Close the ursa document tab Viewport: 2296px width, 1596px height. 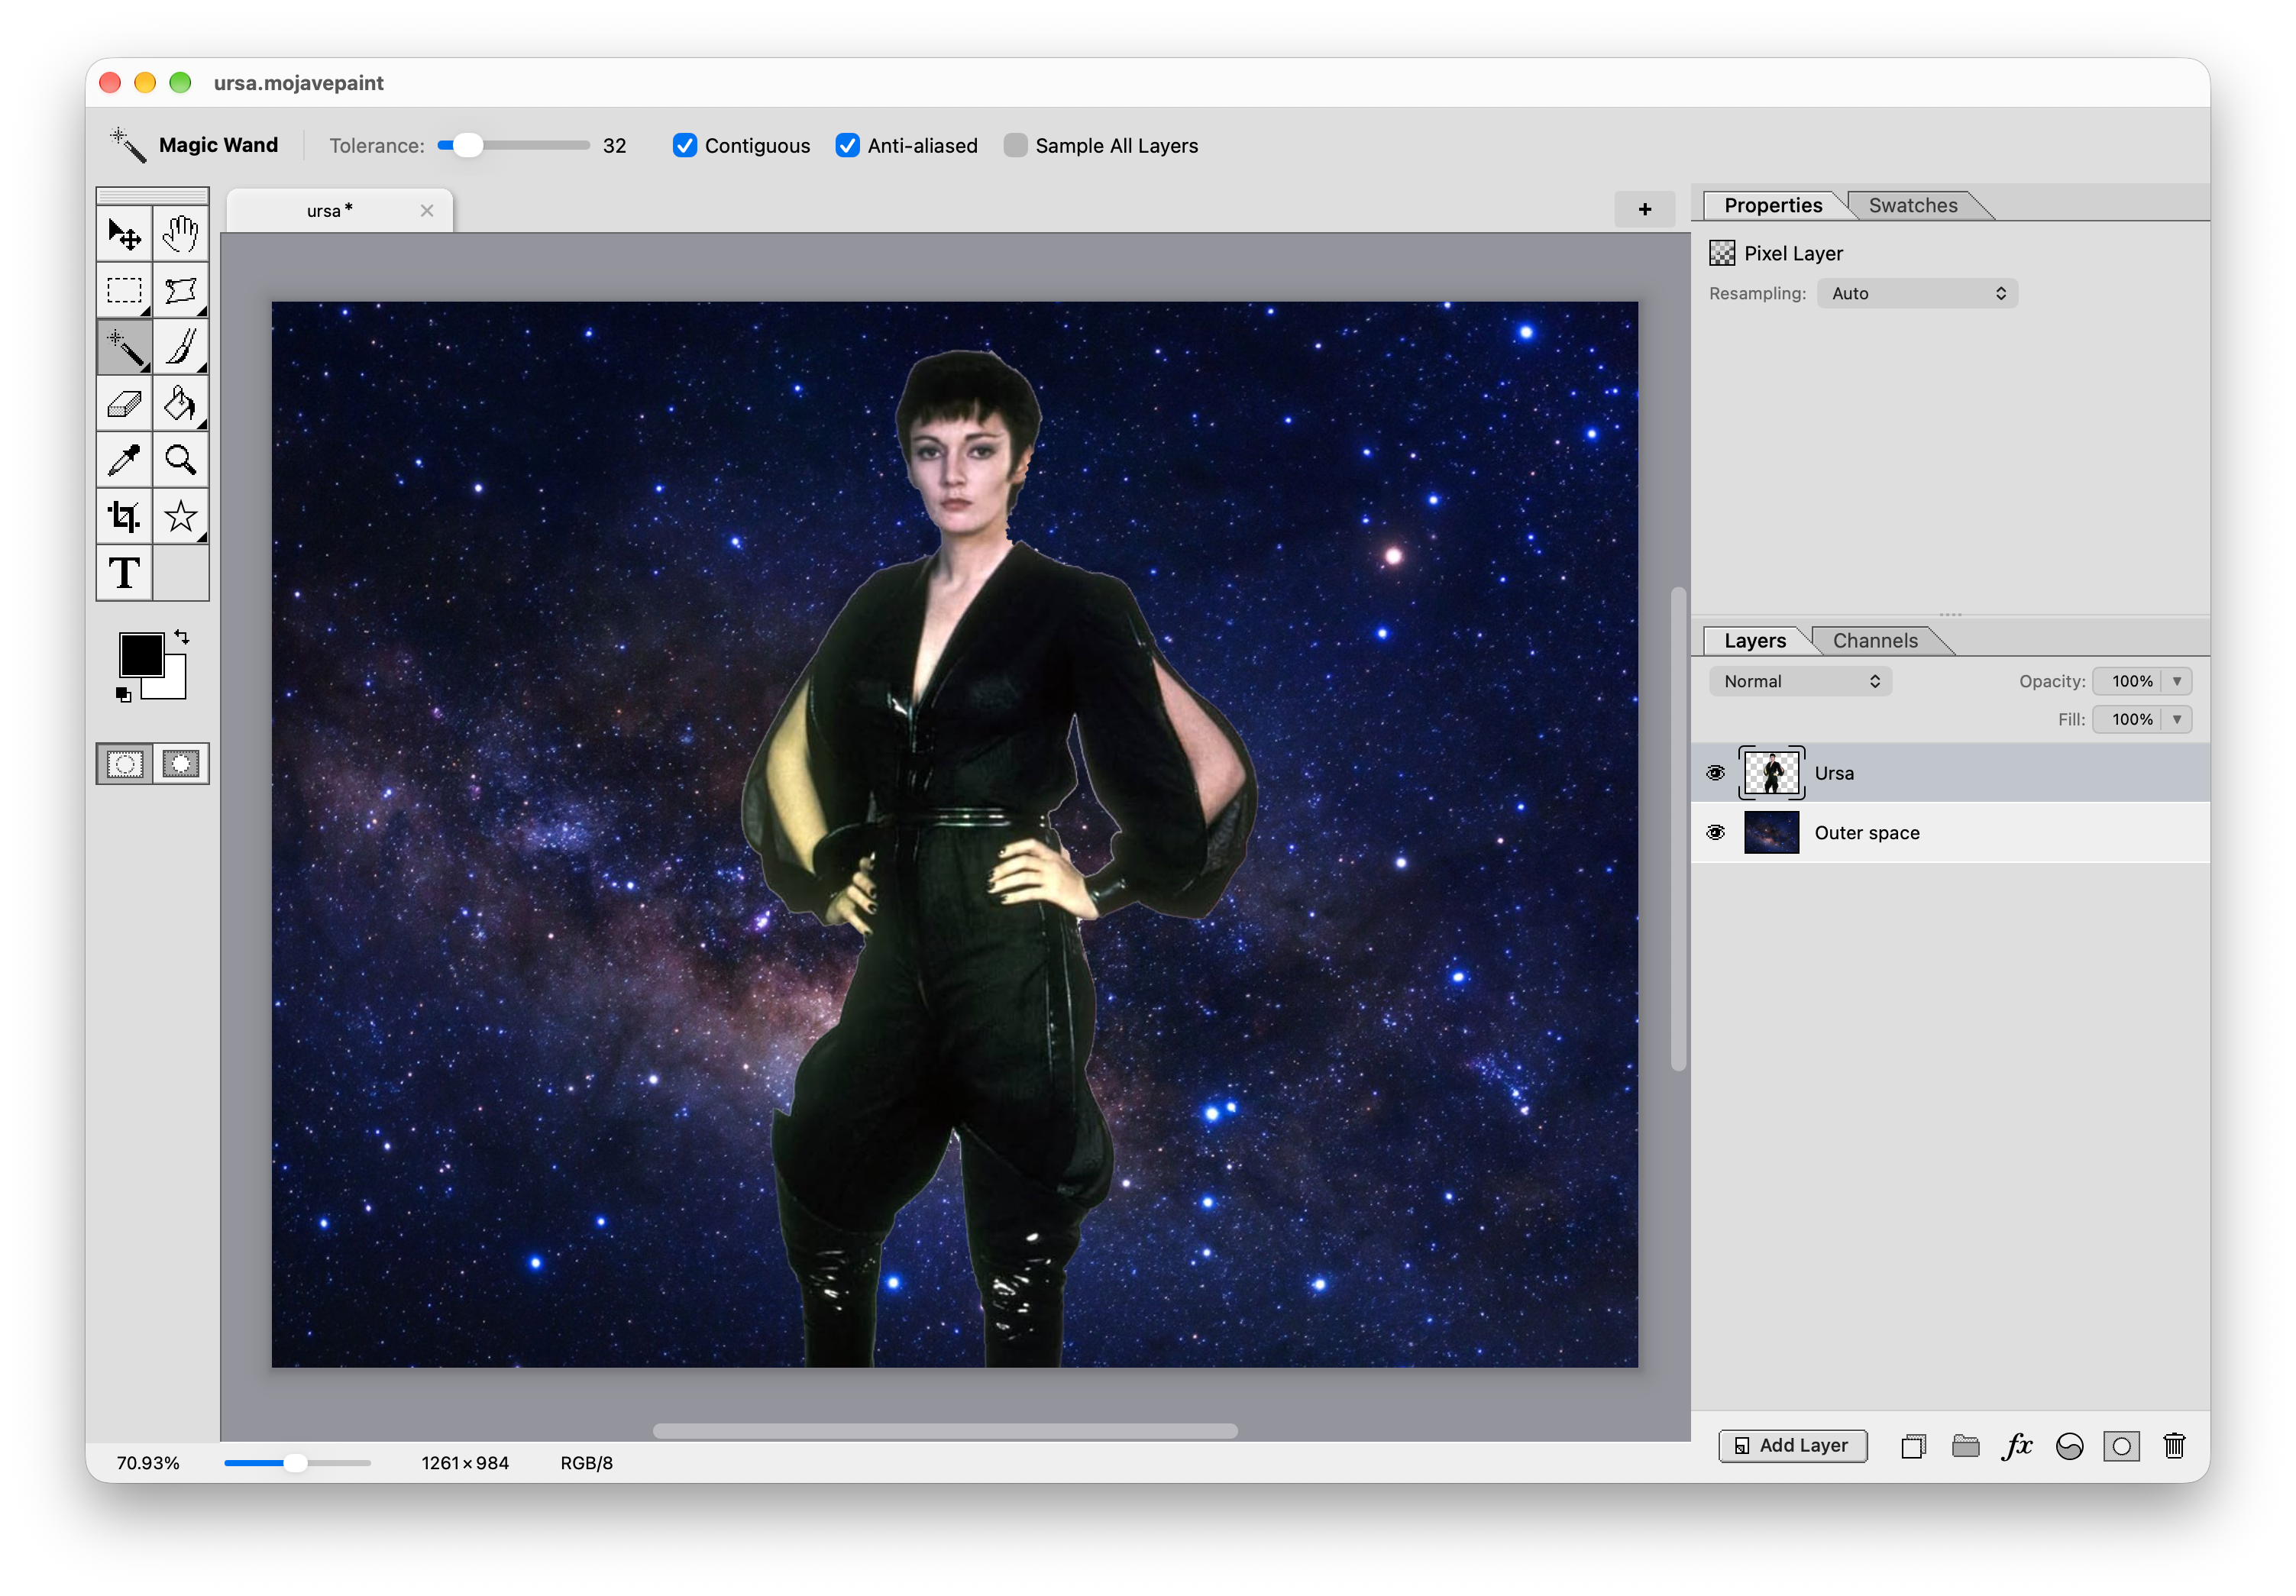427,211
